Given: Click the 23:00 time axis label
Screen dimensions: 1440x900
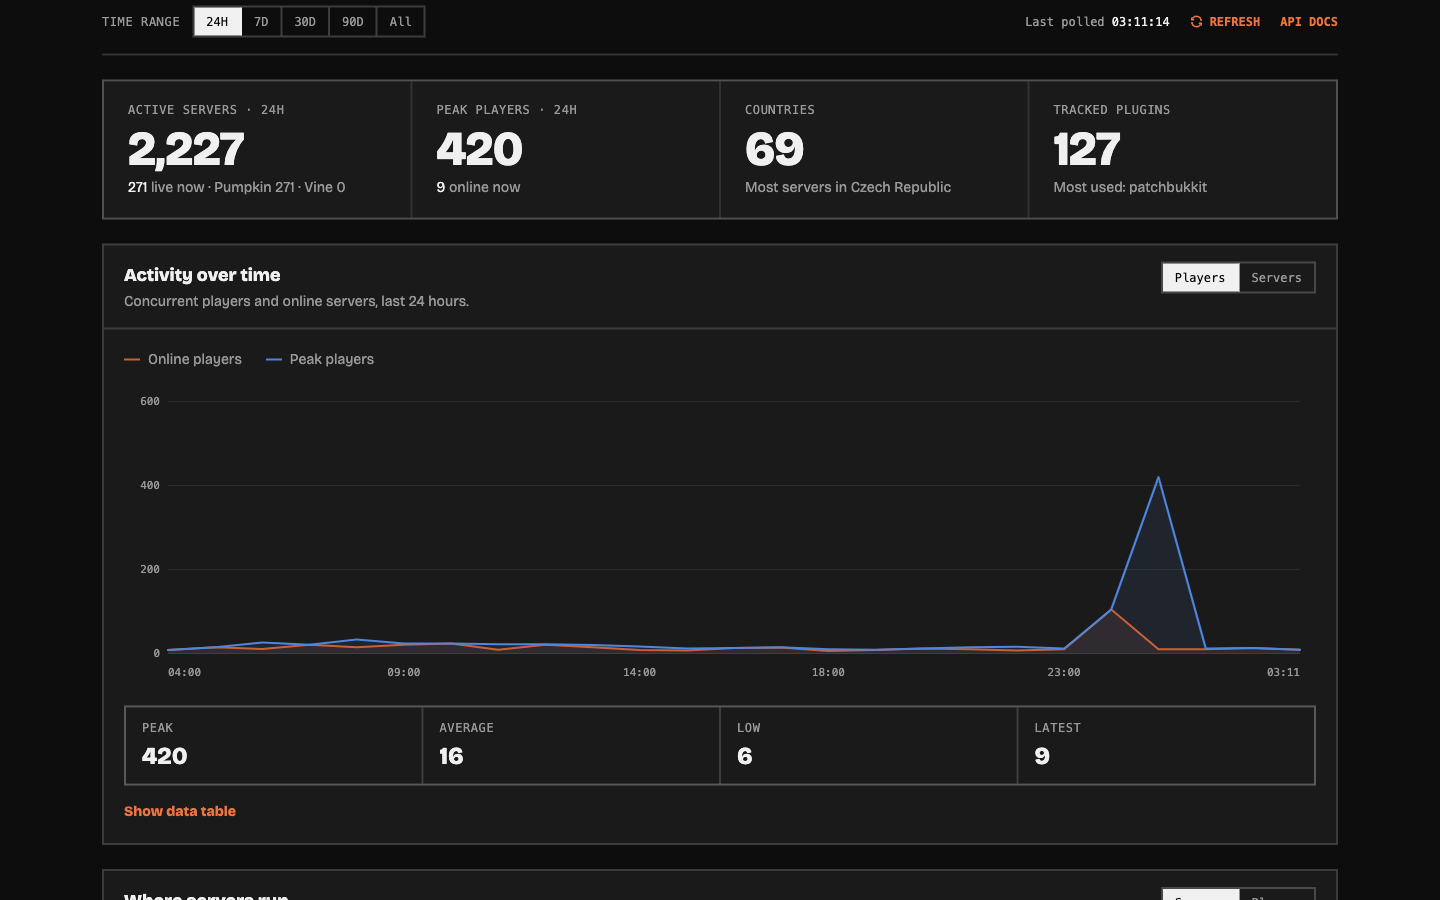Looking at the screenshot, I should [x=1064, y=672].
